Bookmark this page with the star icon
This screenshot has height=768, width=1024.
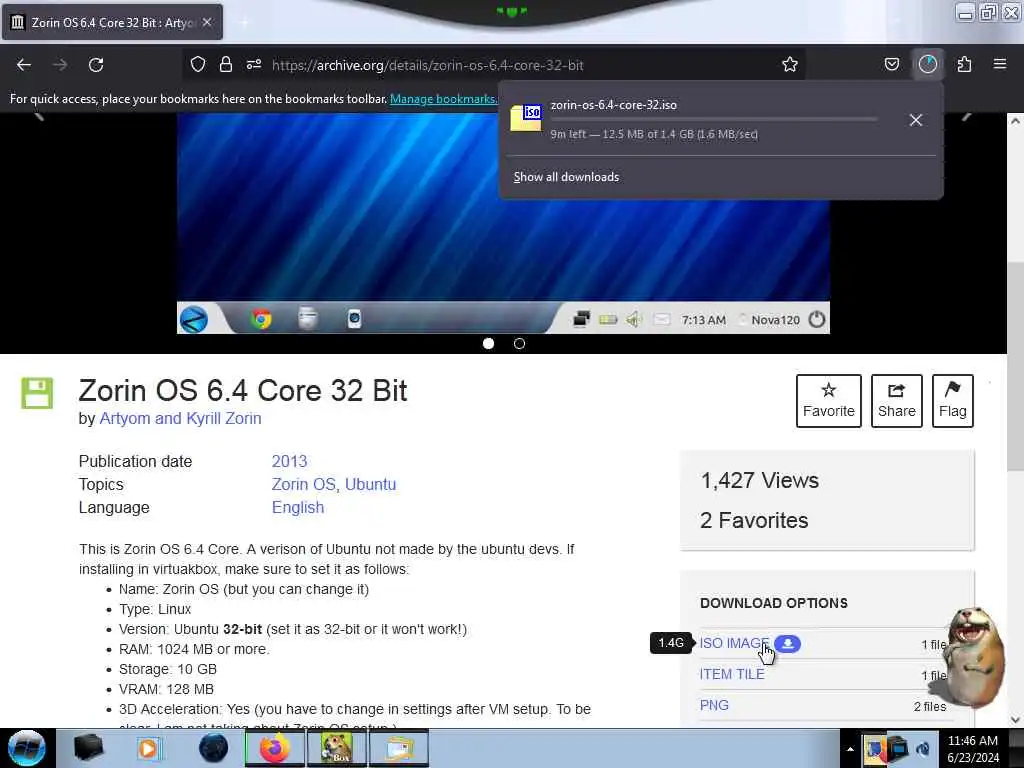(x=790, y=65)
